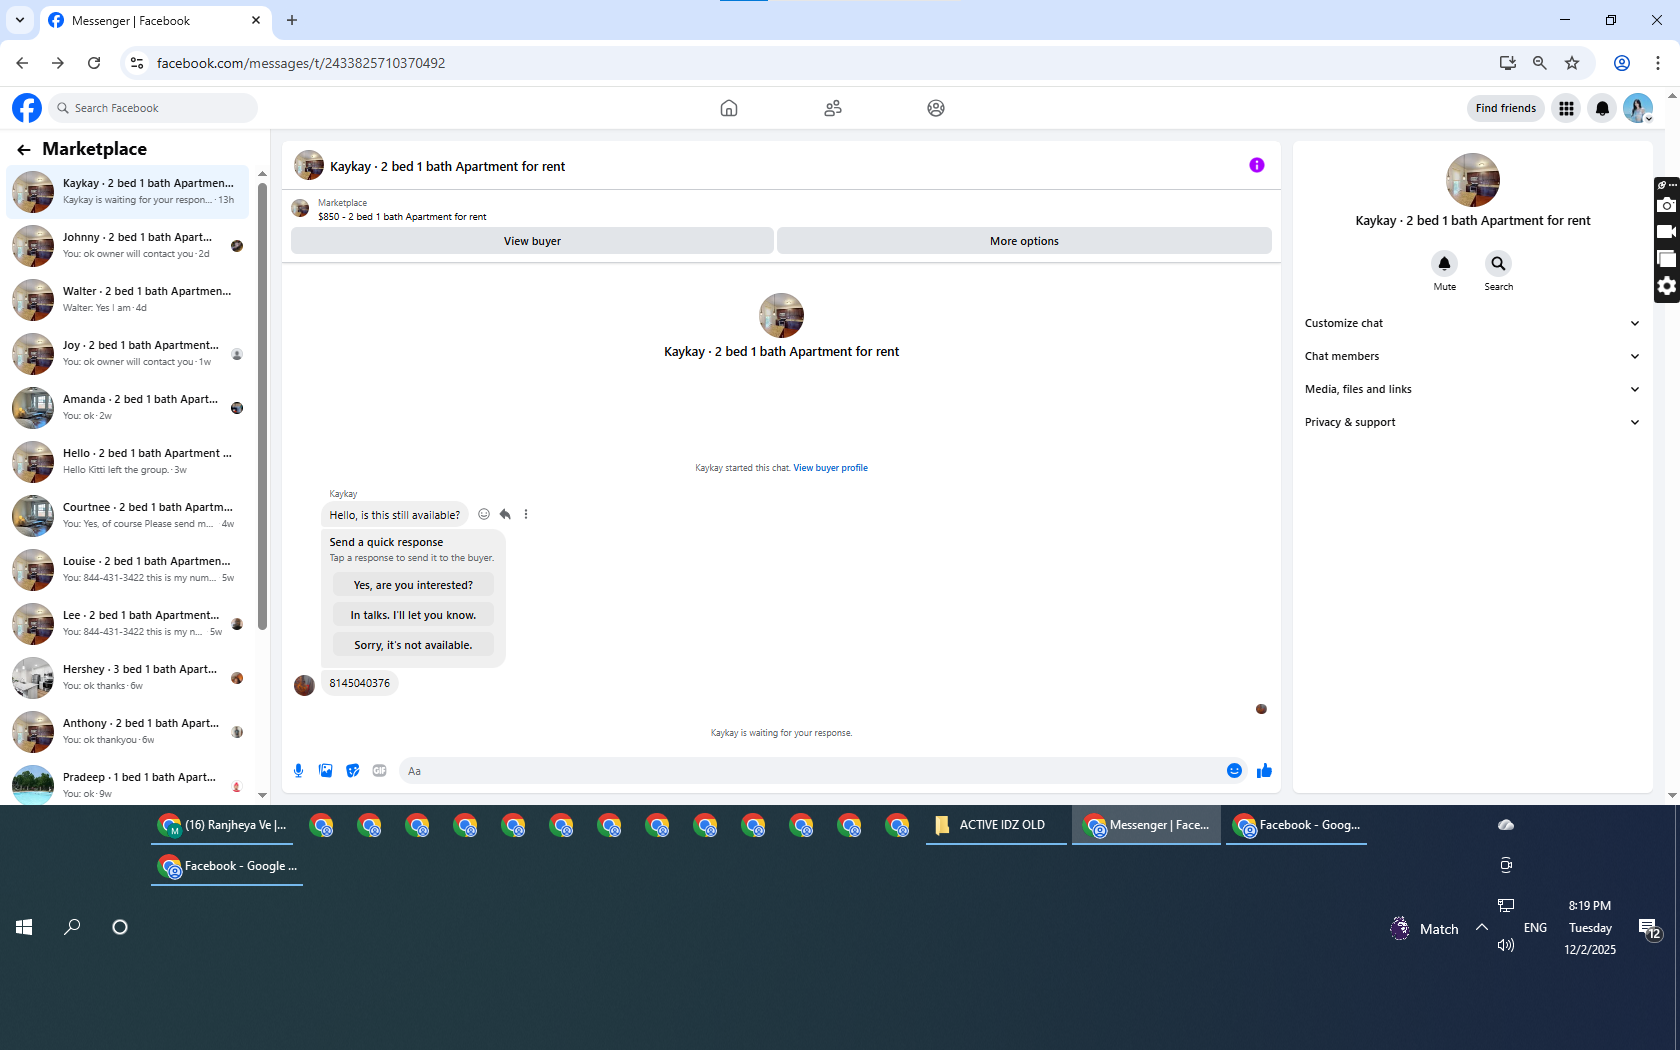The image size is (1680, 1050).
Task: Click More options button
Action: (x=1024, y=241)
